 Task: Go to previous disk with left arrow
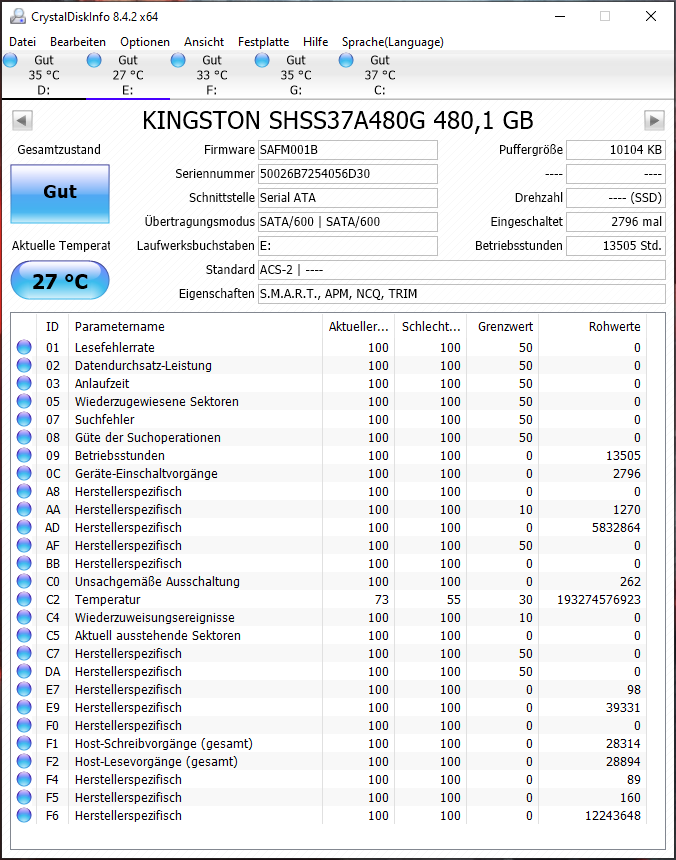[x=22, y=120]
